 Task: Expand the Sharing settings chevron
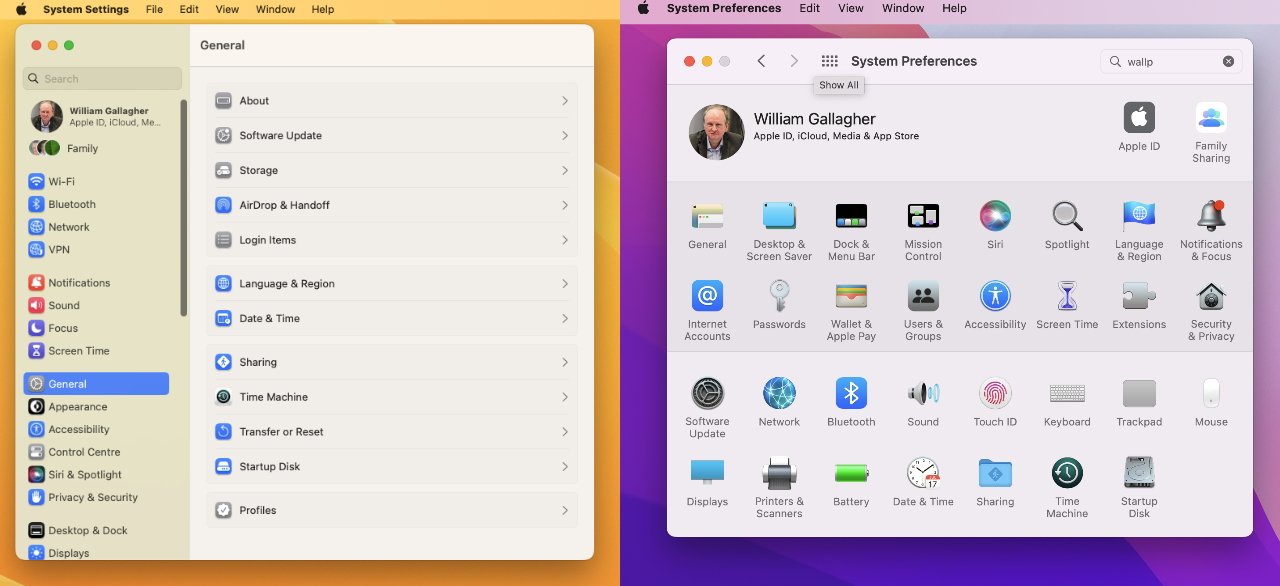pyautogui.click(x=565, y=361)
